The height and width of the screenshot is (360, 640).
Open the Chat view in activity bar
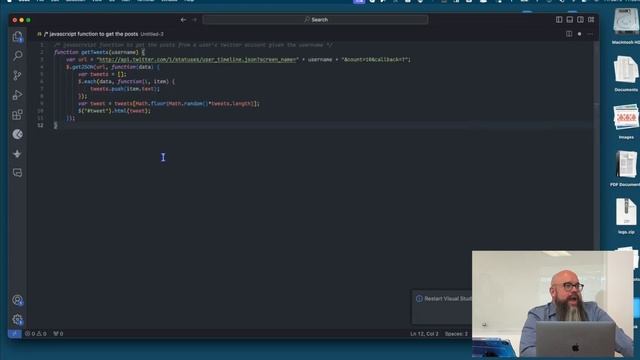[x=17, y=173]
